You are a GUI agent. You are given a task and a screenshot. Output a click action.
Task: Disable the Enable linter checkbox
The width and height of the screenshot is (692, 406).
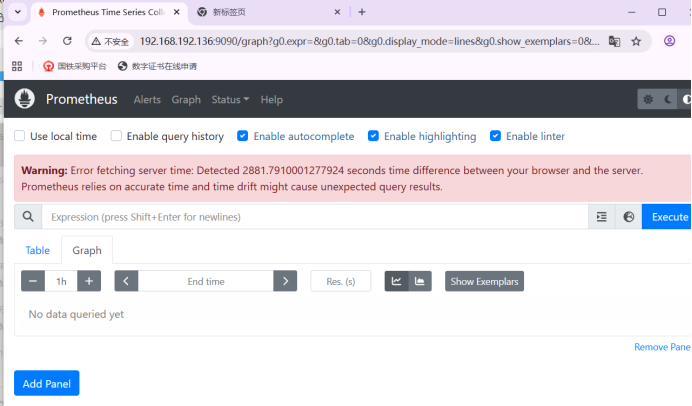[x=495, y=136]
